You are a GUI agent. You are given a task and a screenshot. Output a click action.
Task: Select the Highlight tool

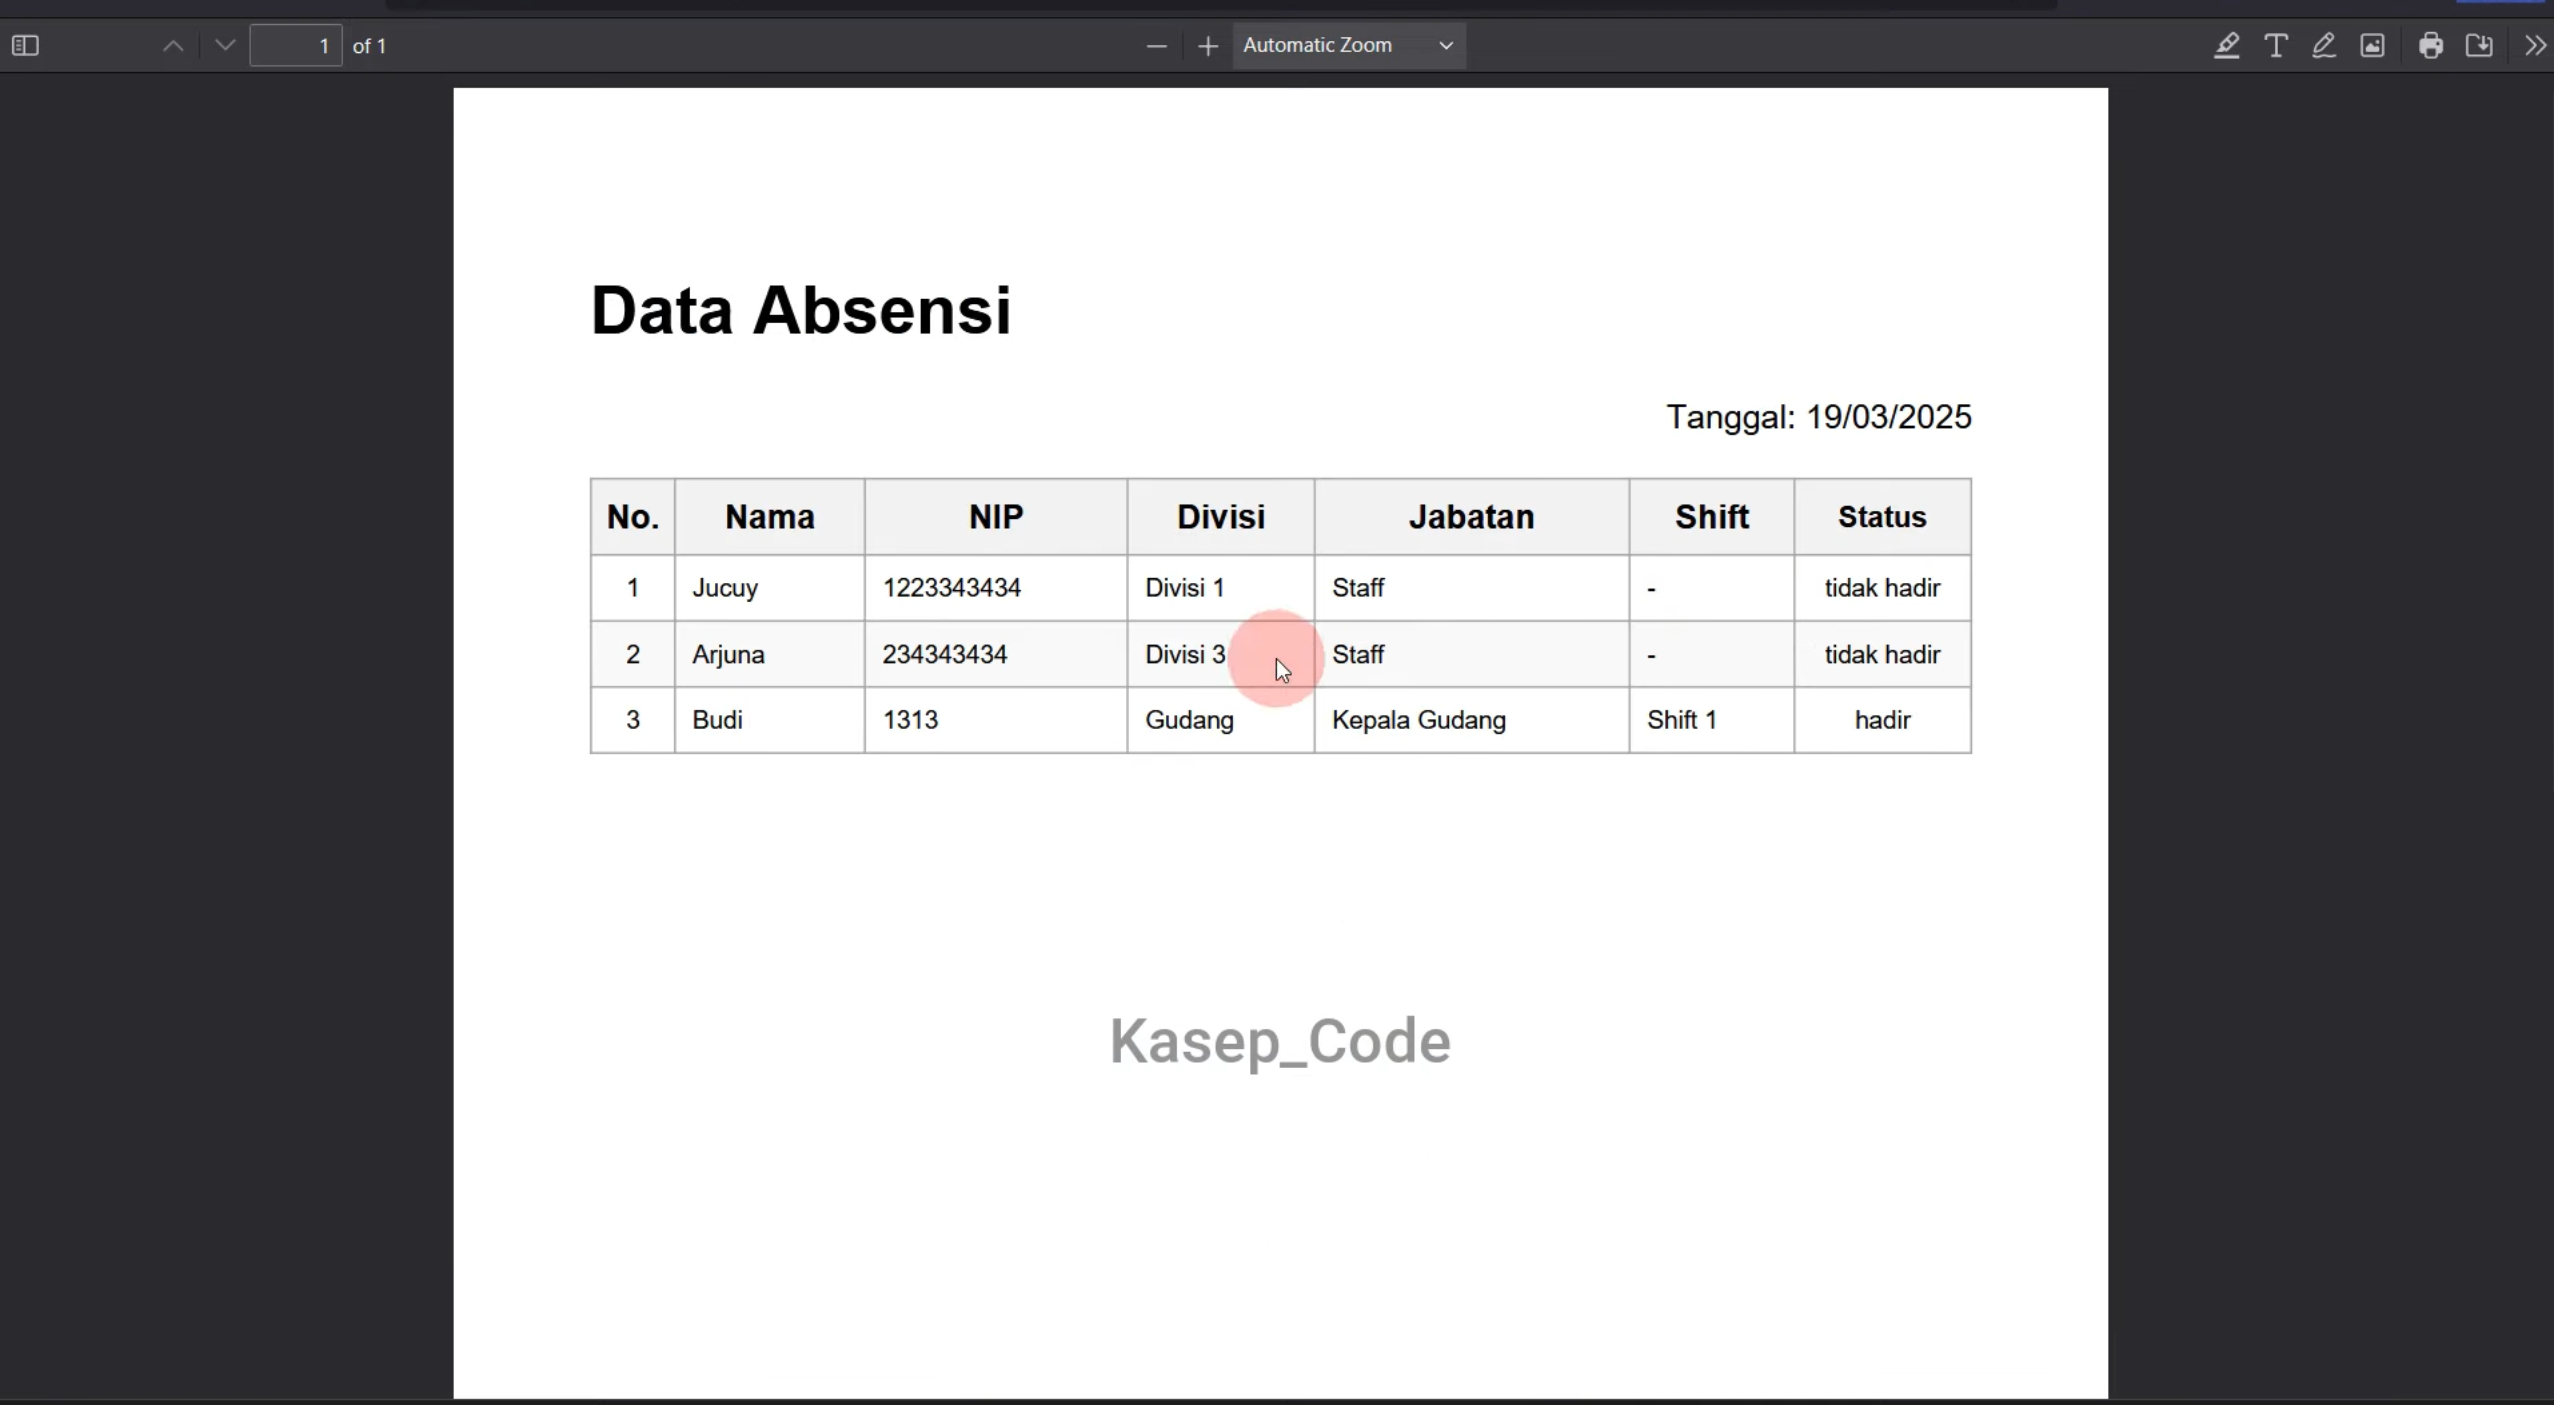pos(2226,46)
